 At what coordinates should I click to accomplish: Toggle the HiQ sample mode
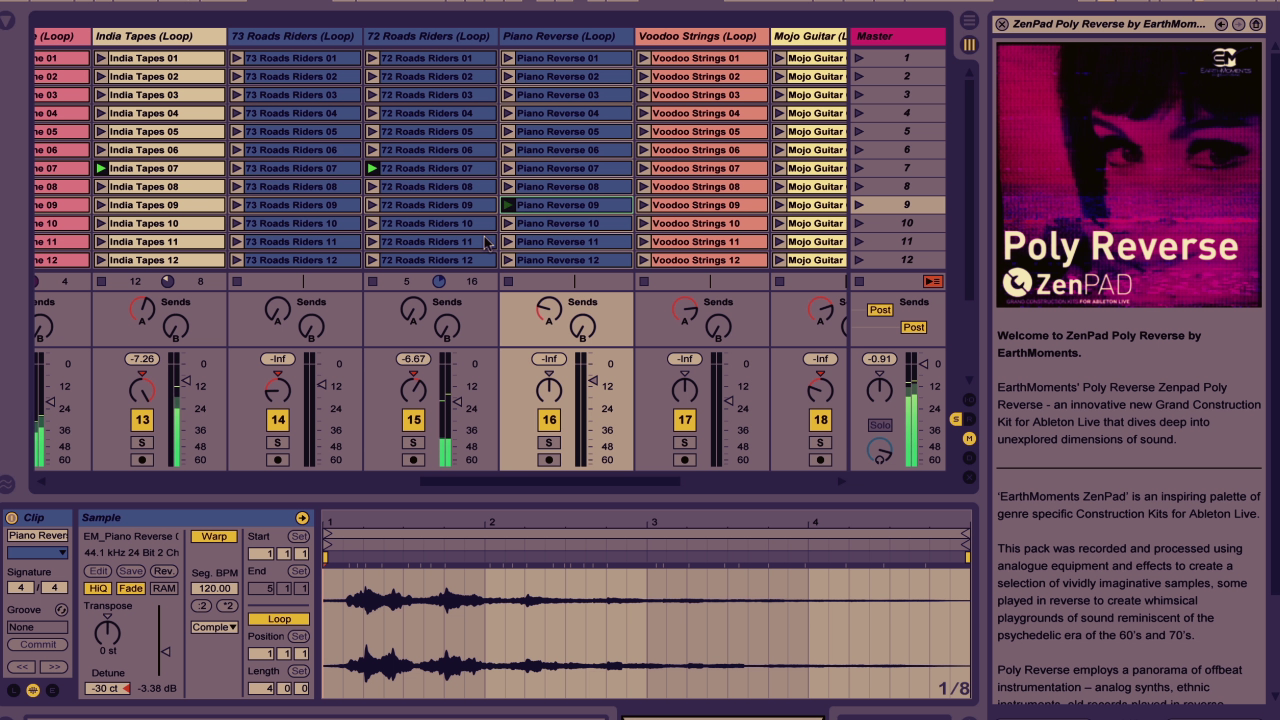click(97, 589)
